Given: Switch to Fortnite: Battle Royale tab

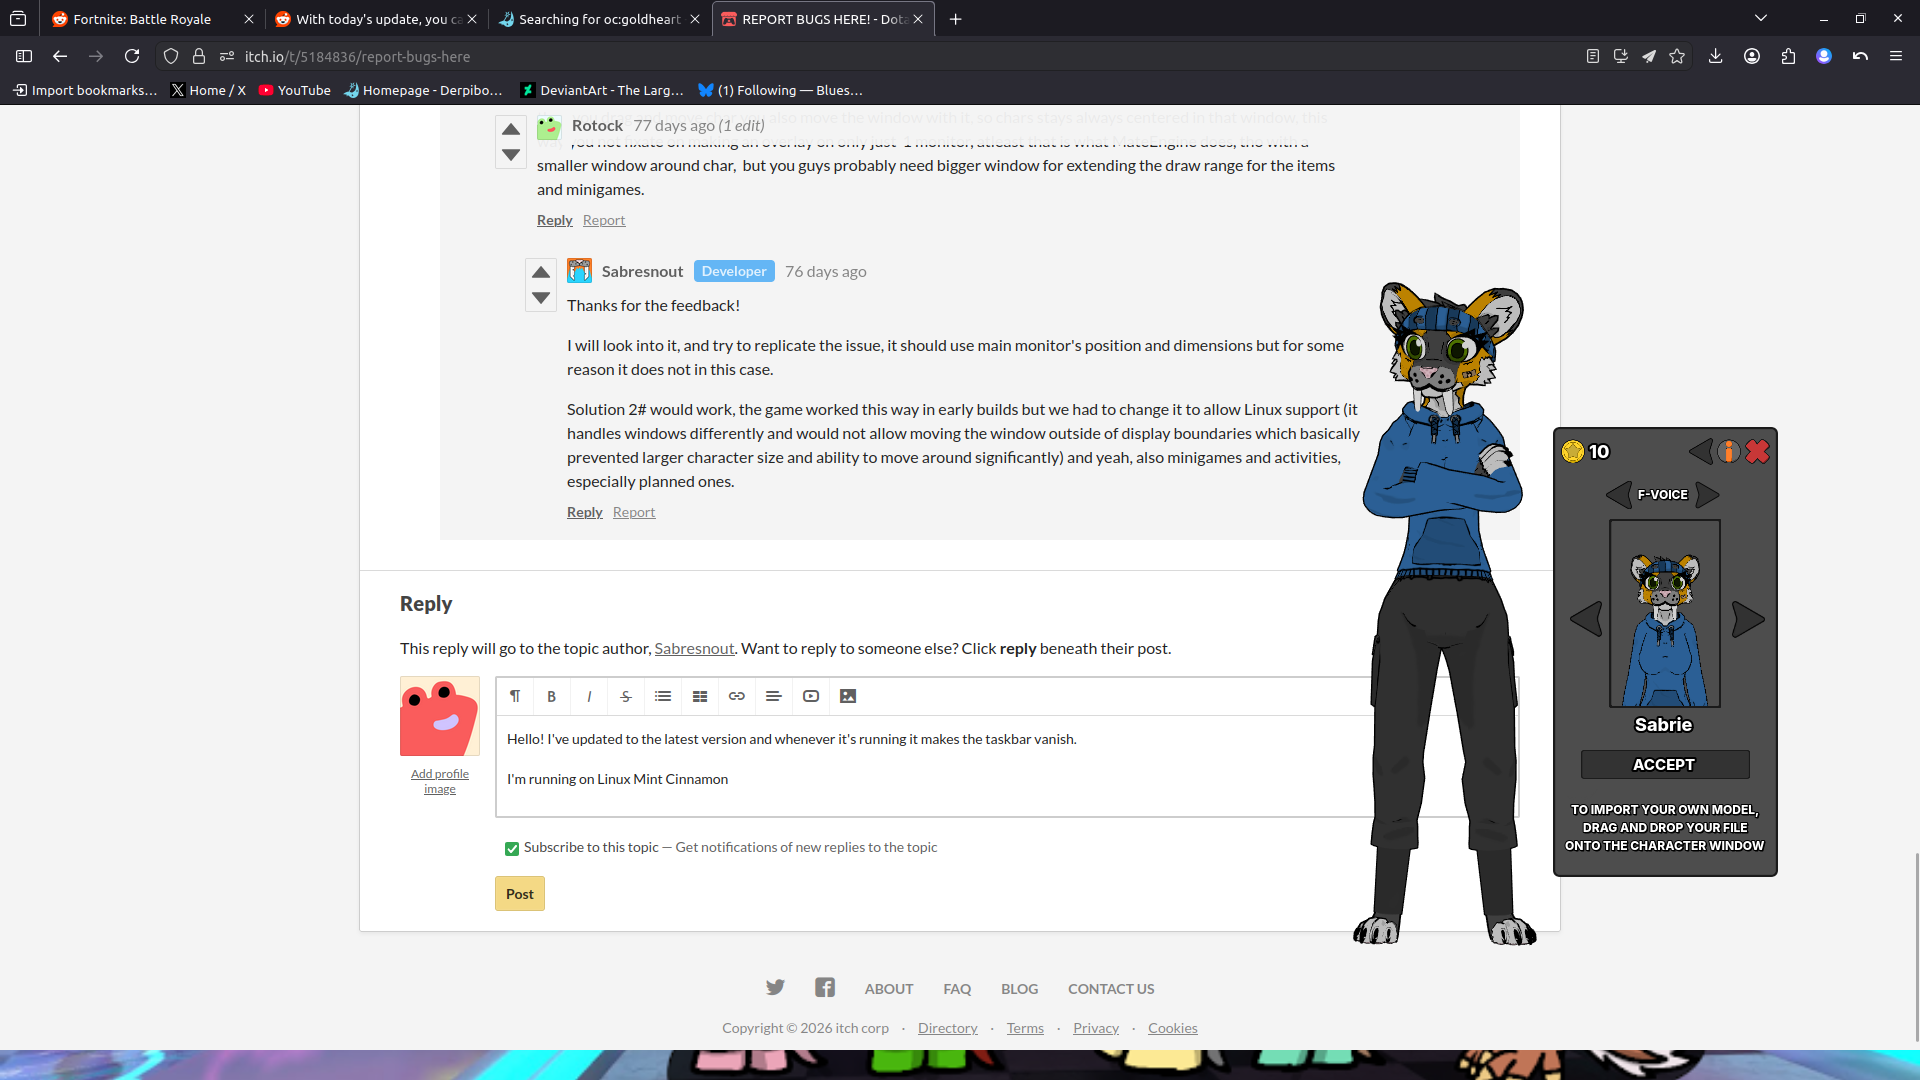Looking at the screenshot, I should [142, 19].
